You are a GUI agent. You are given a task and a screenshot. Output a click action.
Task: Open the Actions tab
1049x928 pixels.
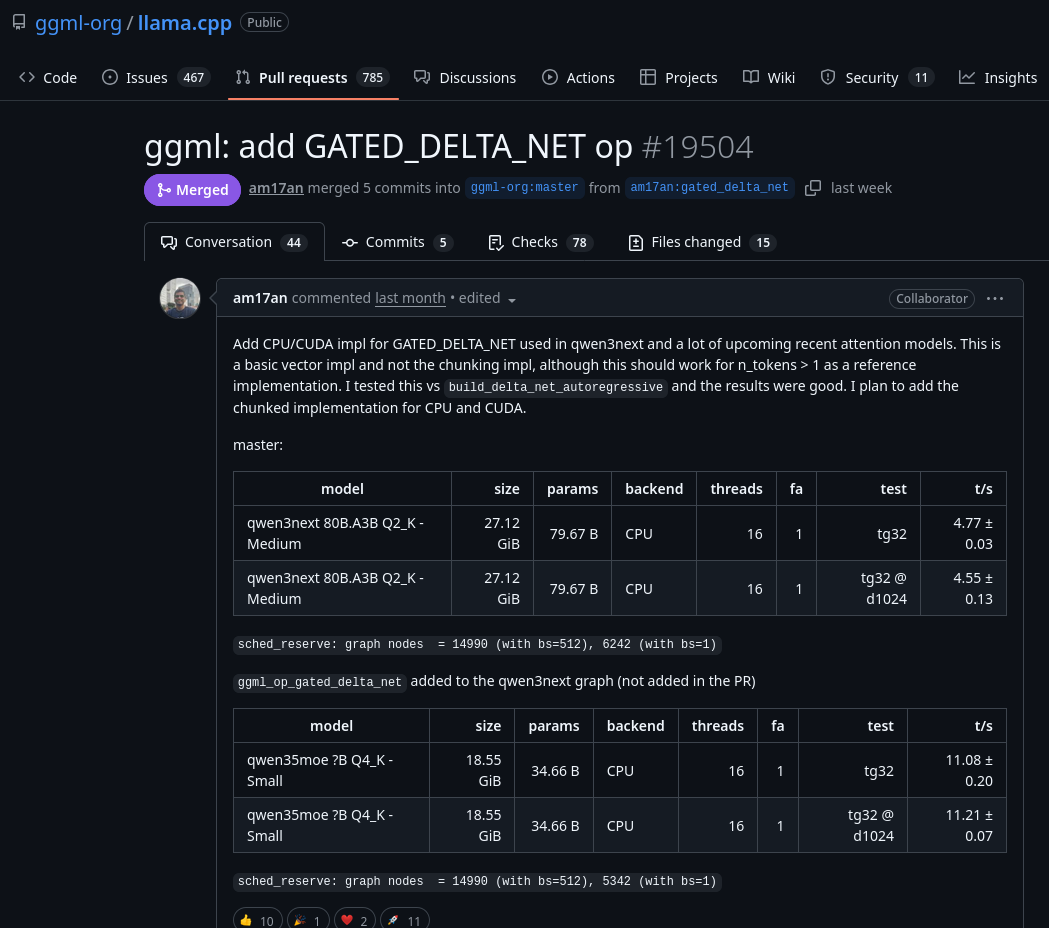pos(578,78)
